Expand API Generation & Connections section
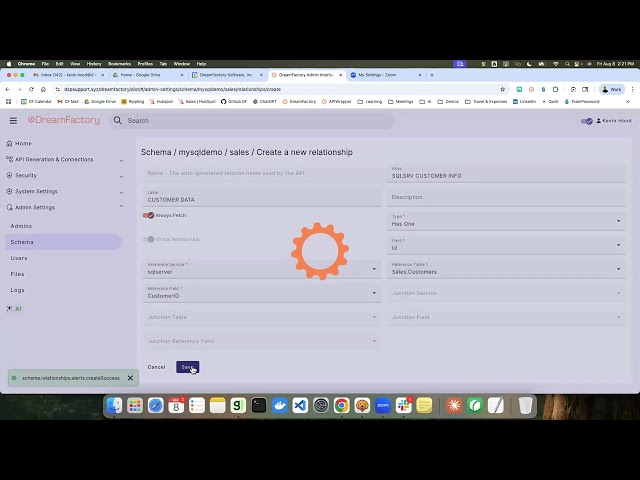 pos(64,160)
